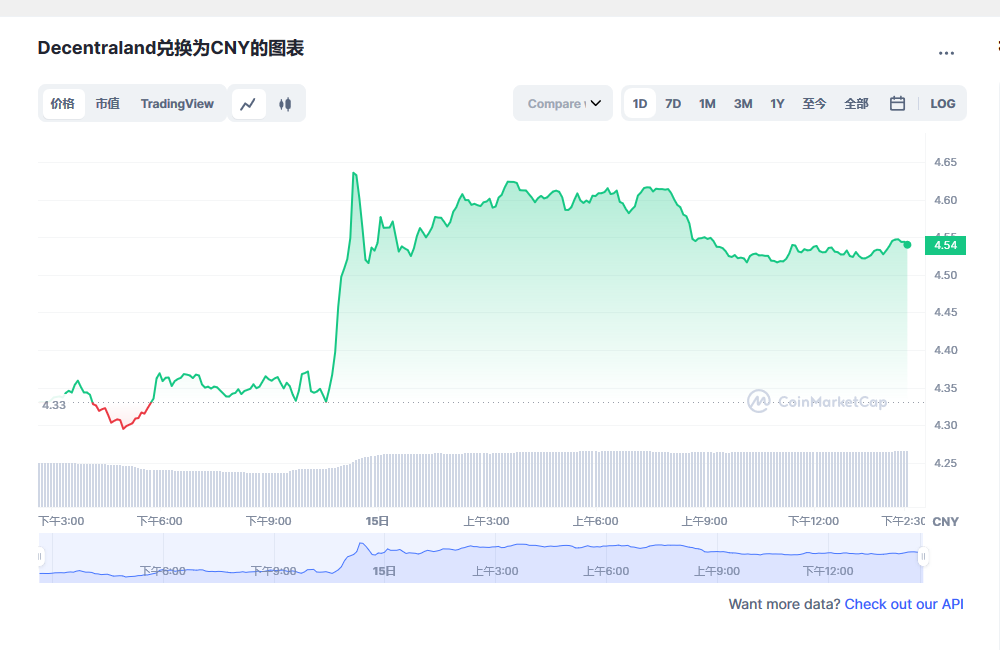Select the 3M time range
Viewport: 1000px width, 650px height.
(742, 103)
